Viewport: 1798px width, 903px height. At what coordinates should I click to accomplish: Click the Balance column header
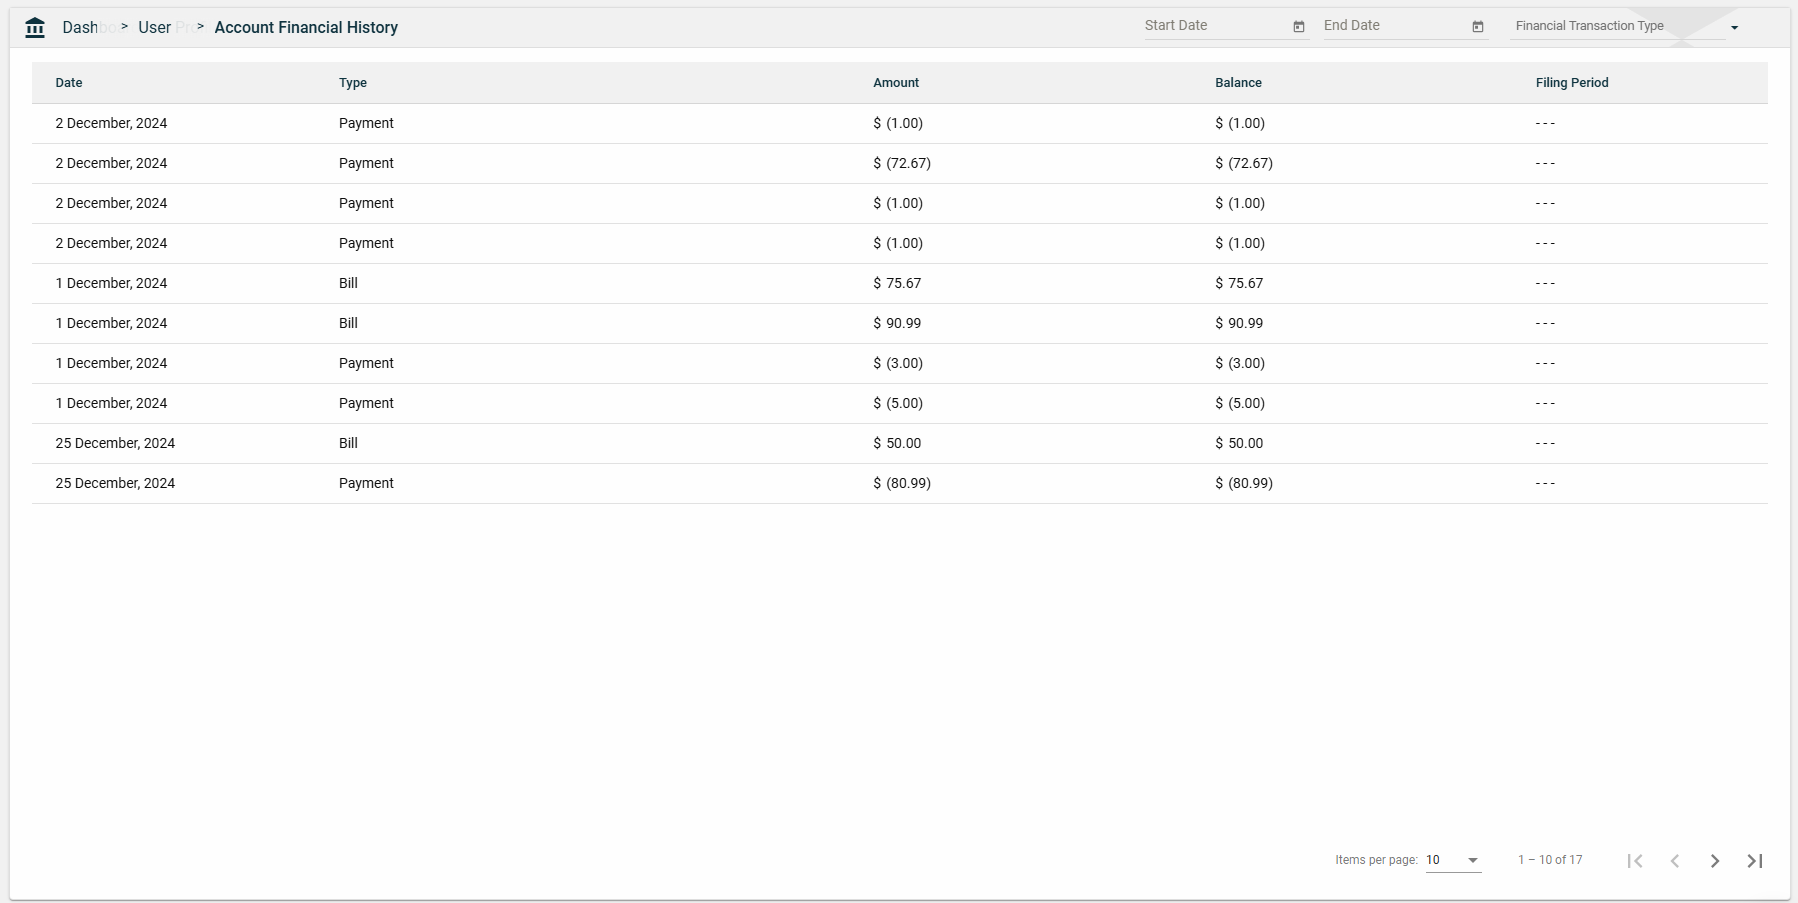coord(1238,83)
